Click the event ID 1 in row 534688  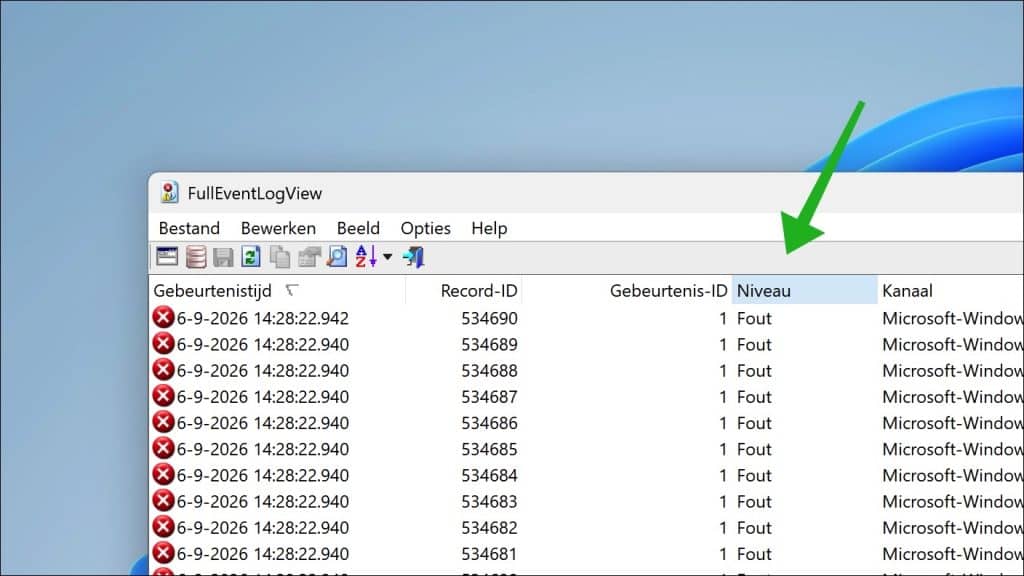722,370
